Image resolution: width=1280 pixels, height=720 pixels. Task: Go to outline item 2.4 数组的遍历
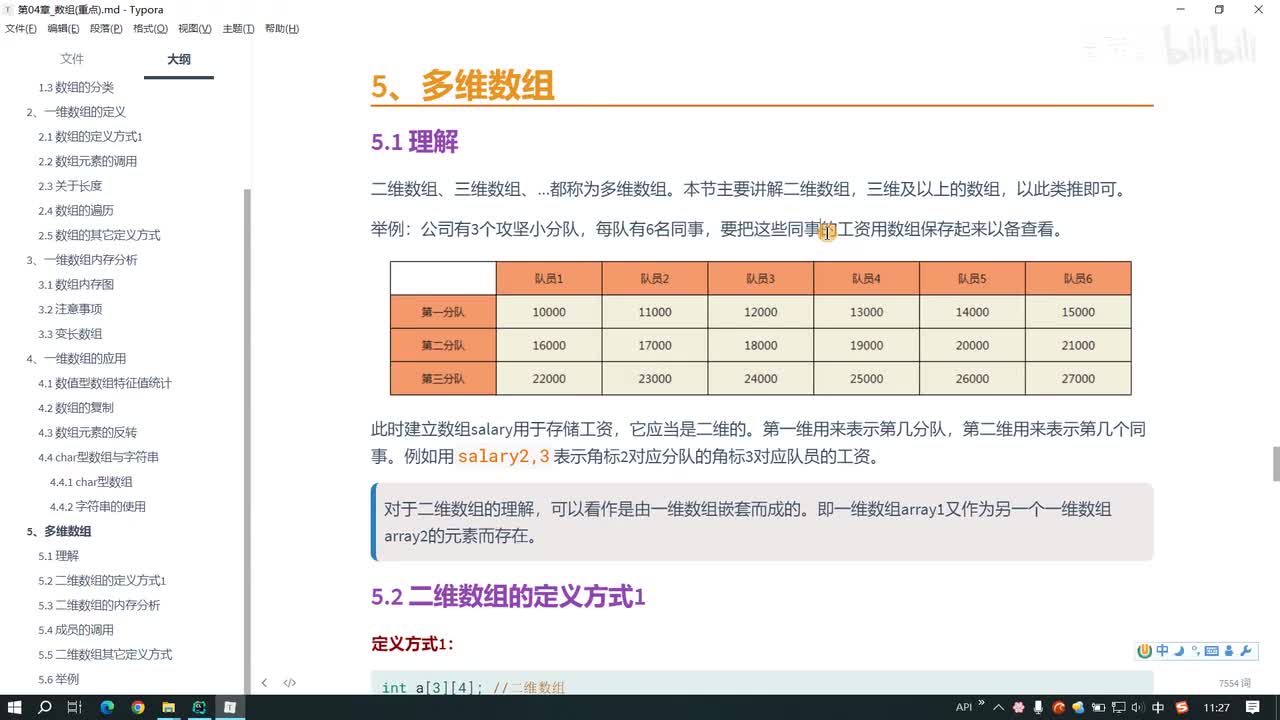[76, 210]
